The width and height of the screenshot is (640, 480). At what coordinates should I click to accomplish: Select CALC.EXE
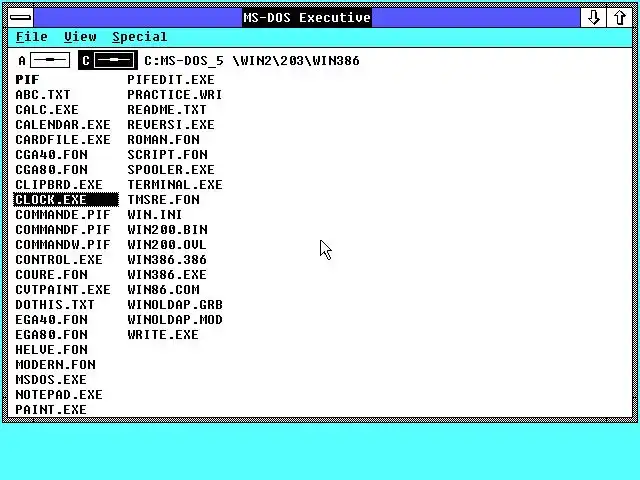pos(47,110)
